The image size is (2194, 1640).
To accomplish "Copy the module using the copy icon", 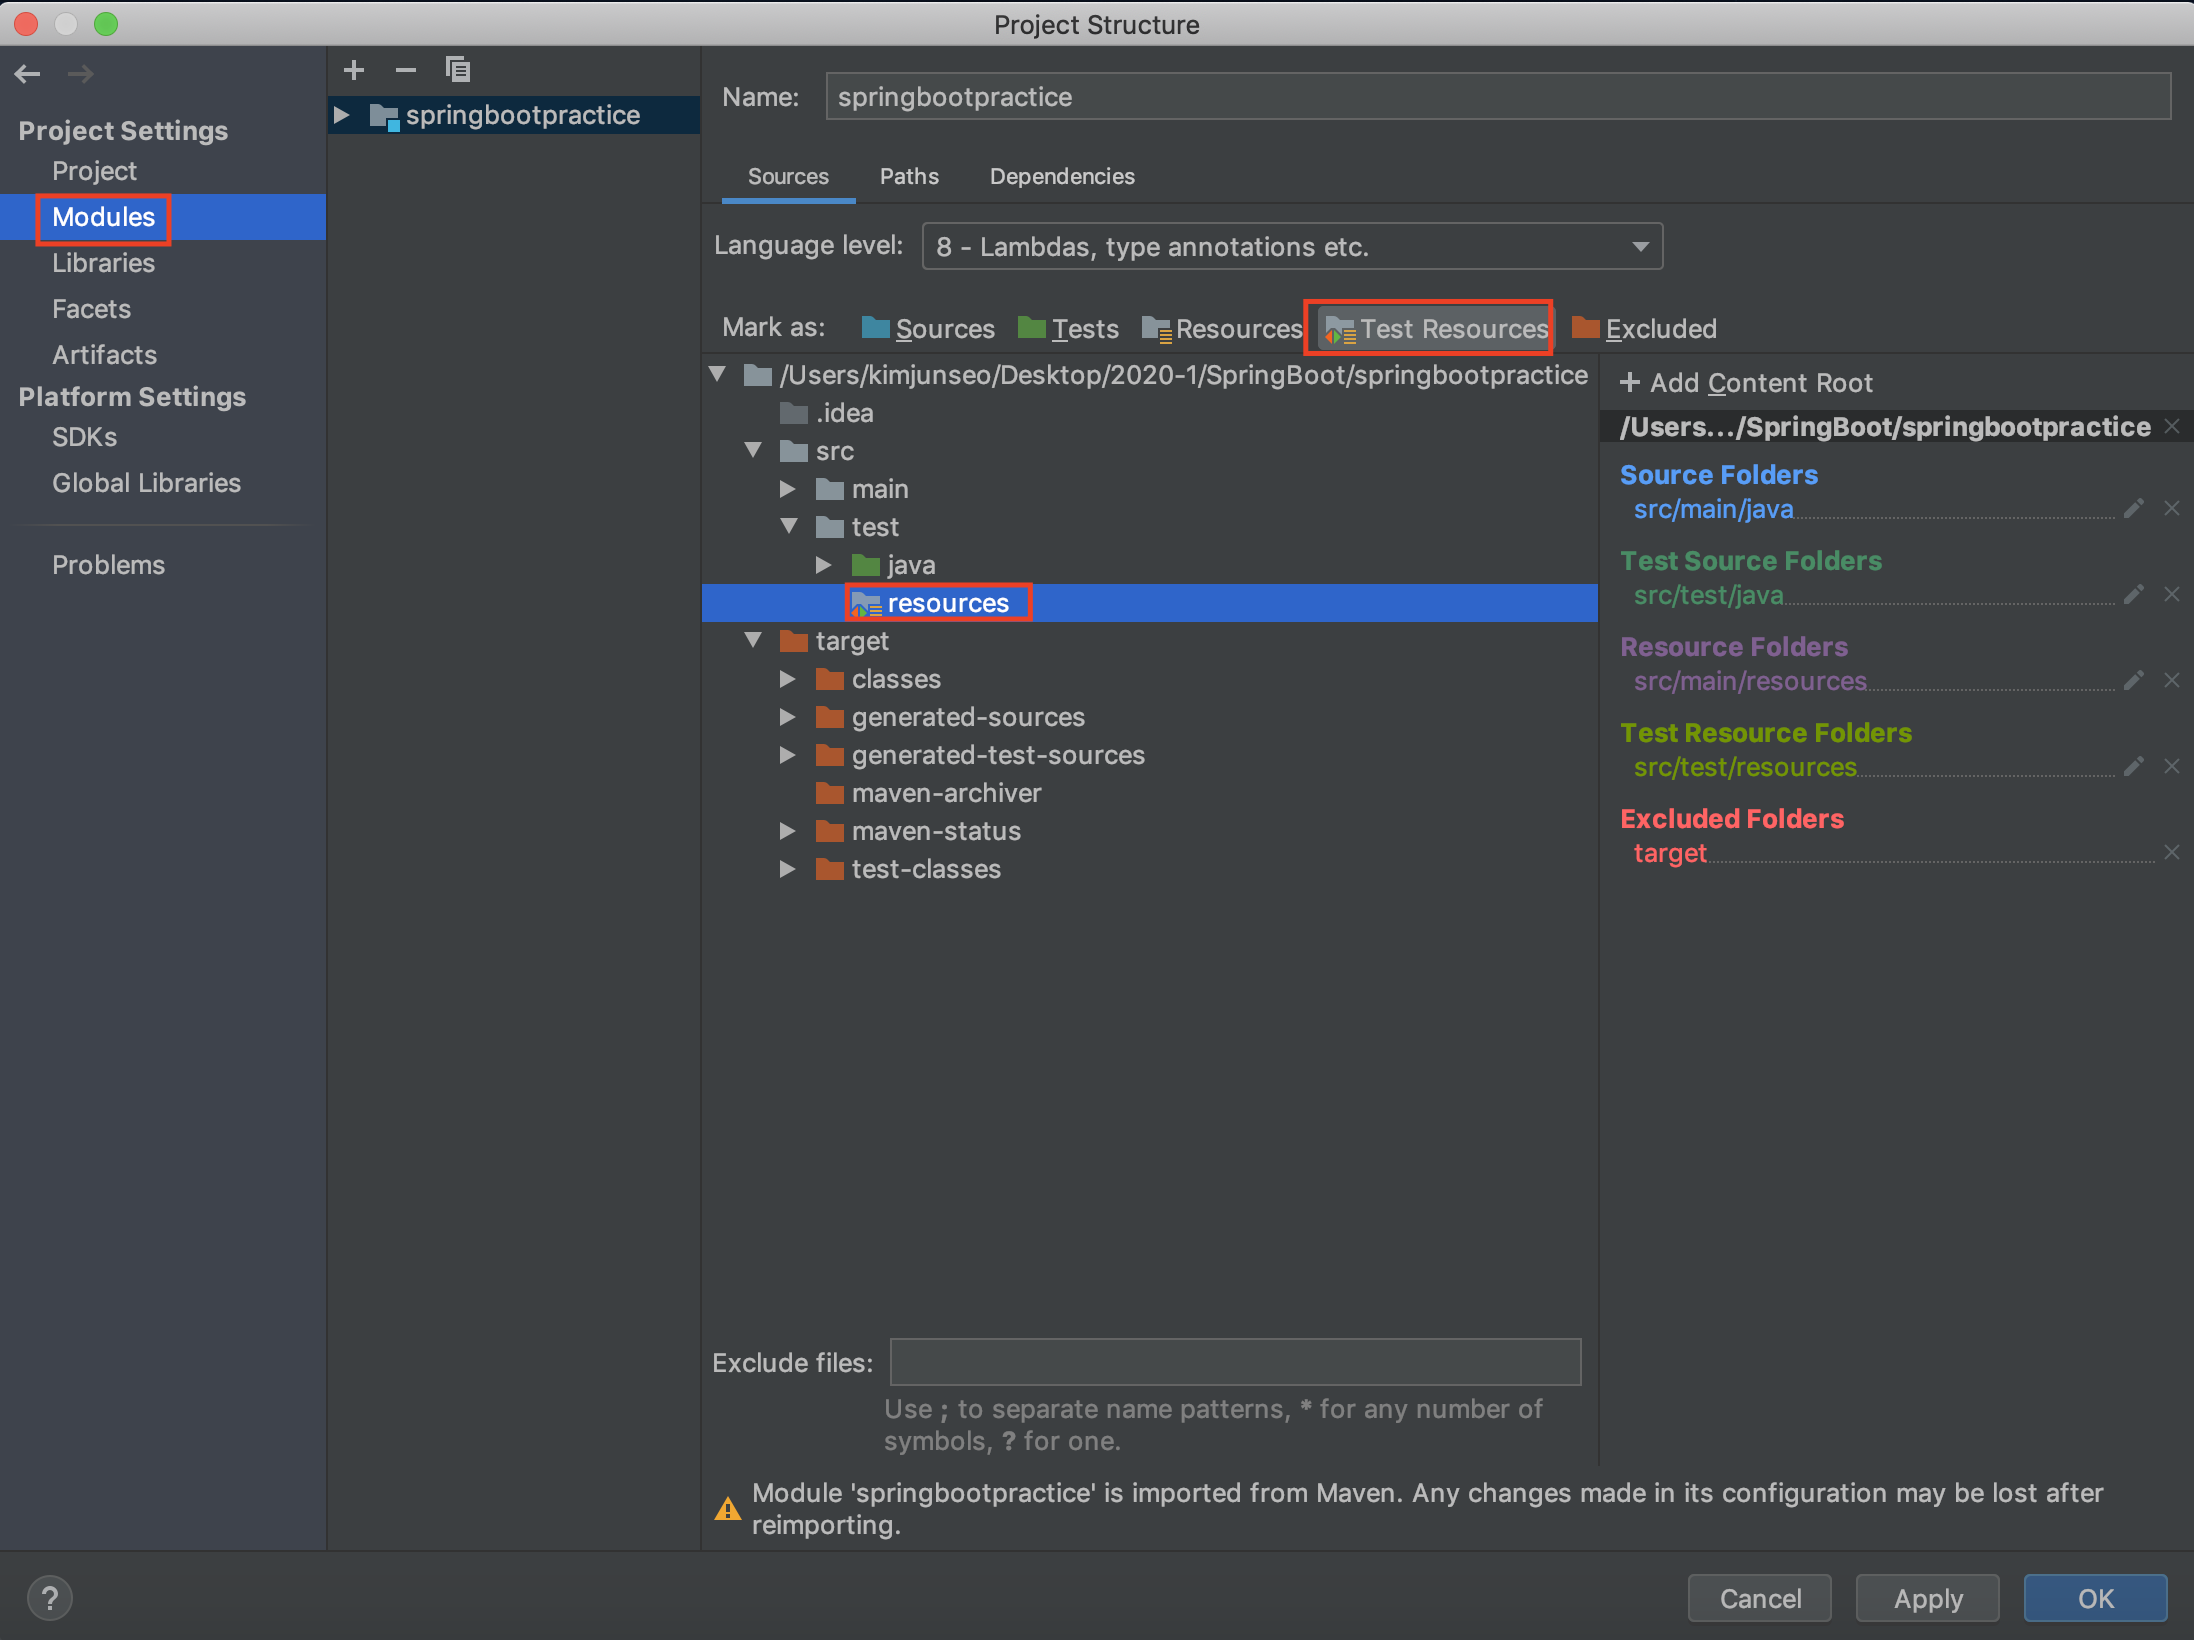I will (458, 69).
